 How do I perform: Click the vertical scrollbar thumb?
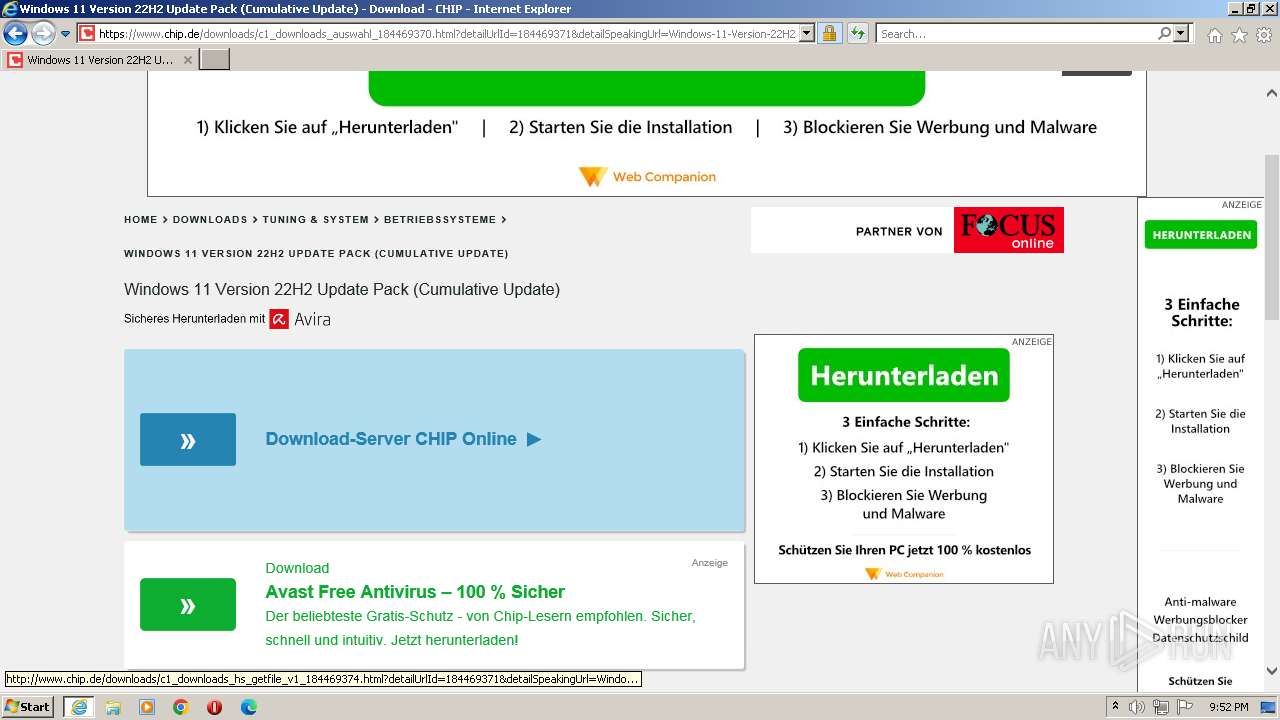(x=1272, y=237)
